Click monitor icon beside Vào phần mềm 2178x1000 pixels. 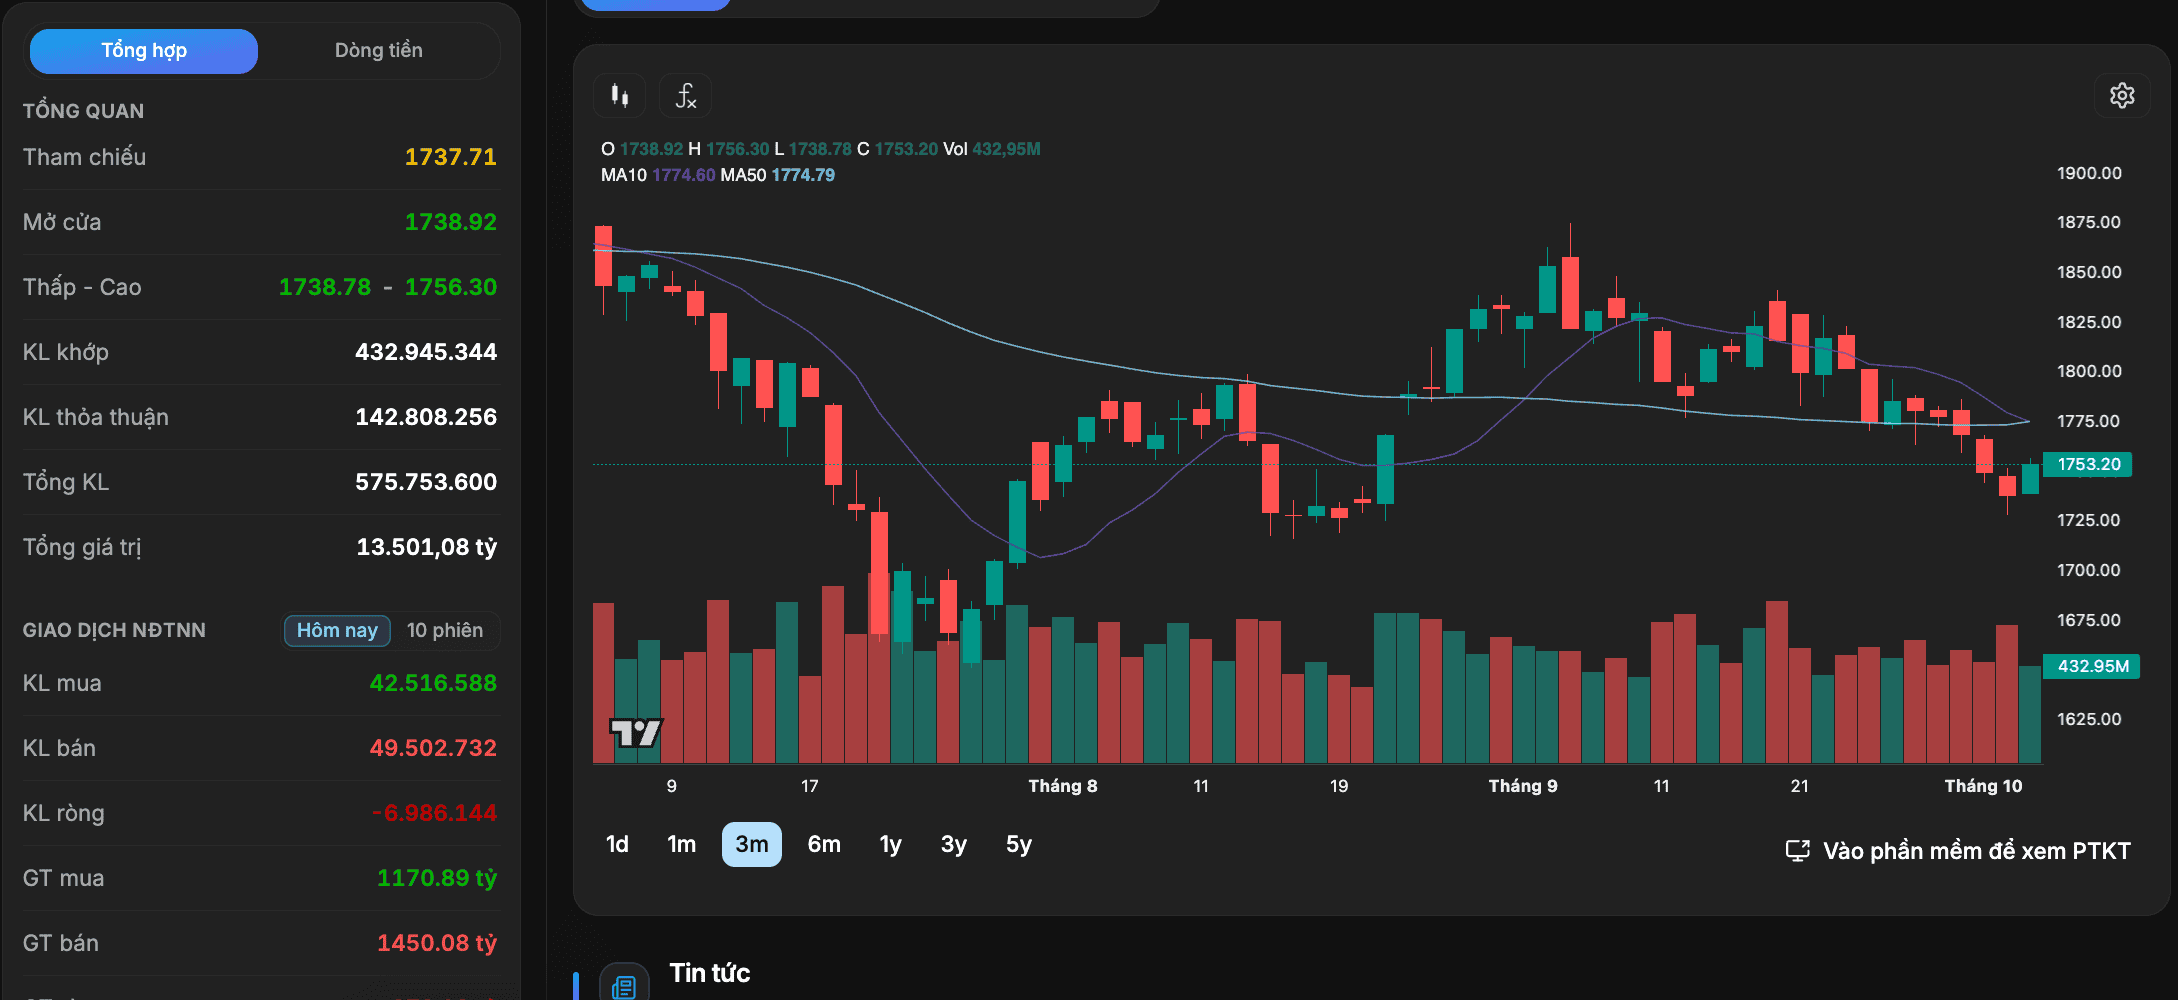coord(1797,851)
